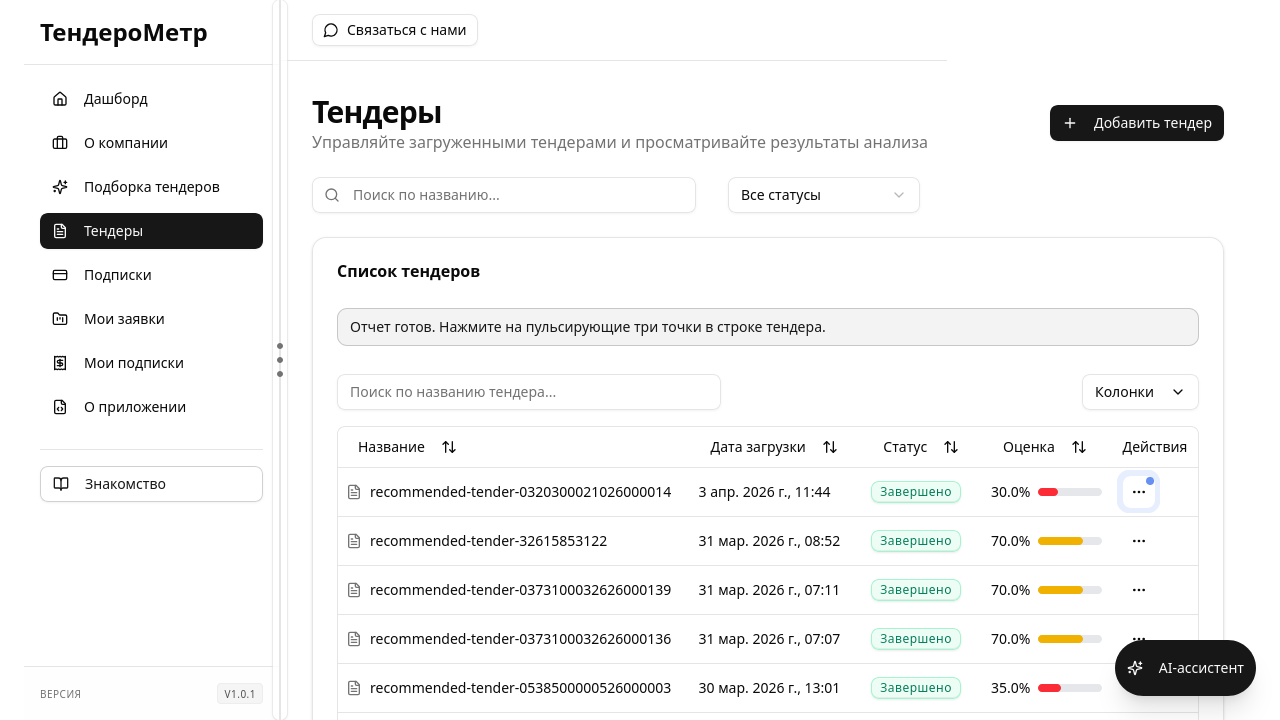This screenshot has height=720, width=1280.
Task: Sort by Дата загрузки column arrows
Action: (830, 447)
